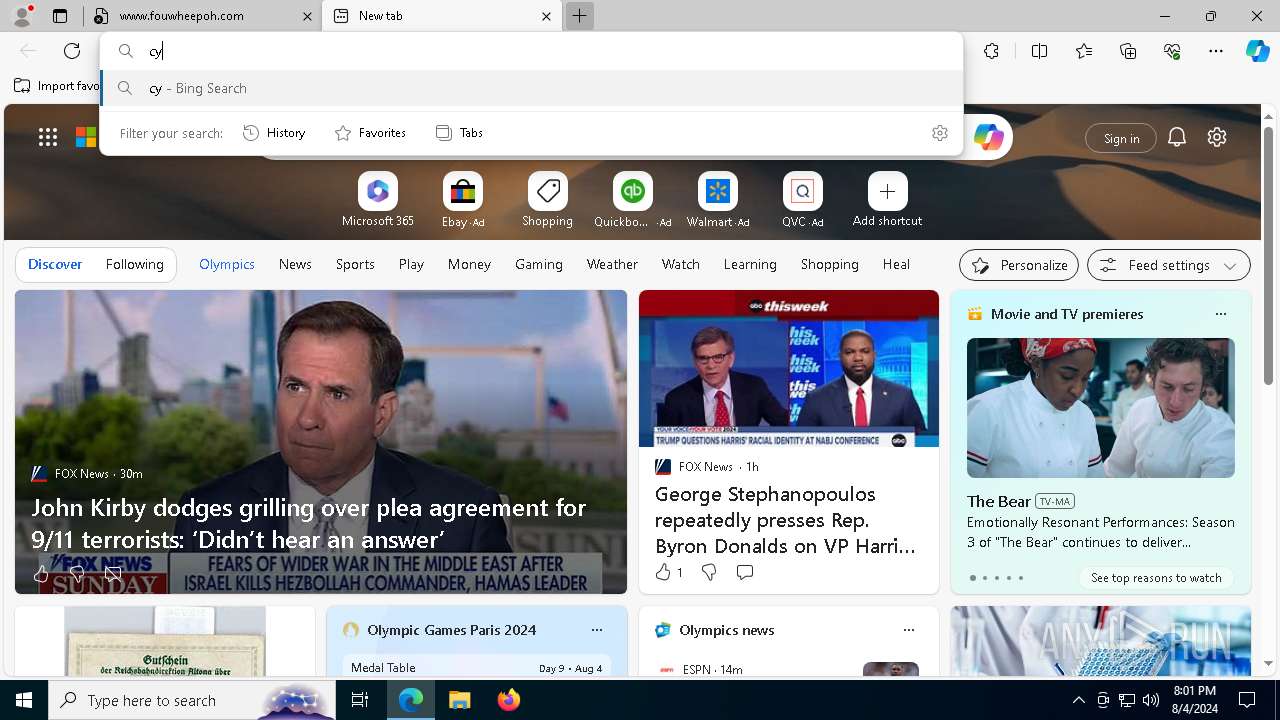Select the Sports feed category
This screenshot has width=1280, height=720.
[x=355, y=264]
